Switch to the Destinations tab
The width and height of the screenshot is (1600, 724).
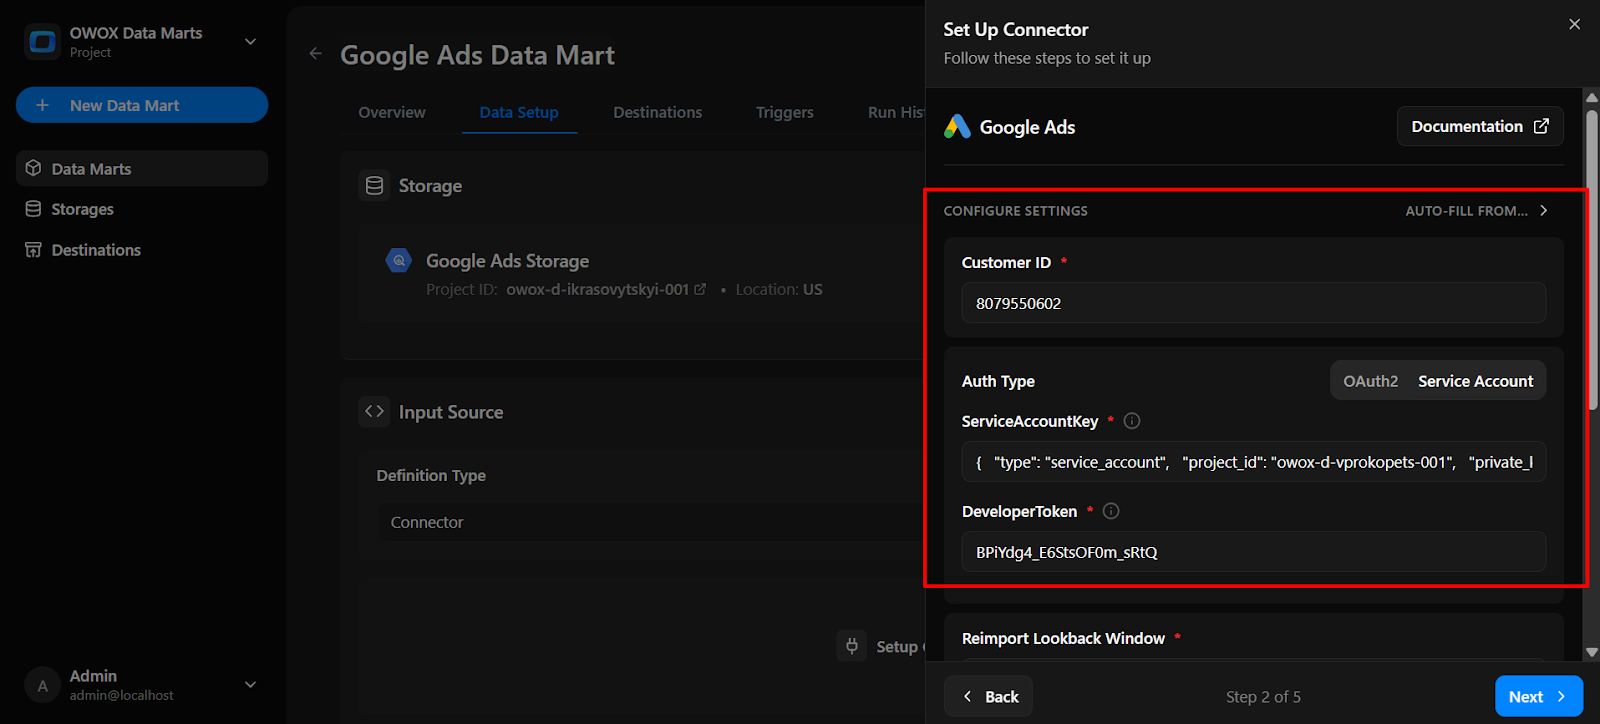(658, 112)
